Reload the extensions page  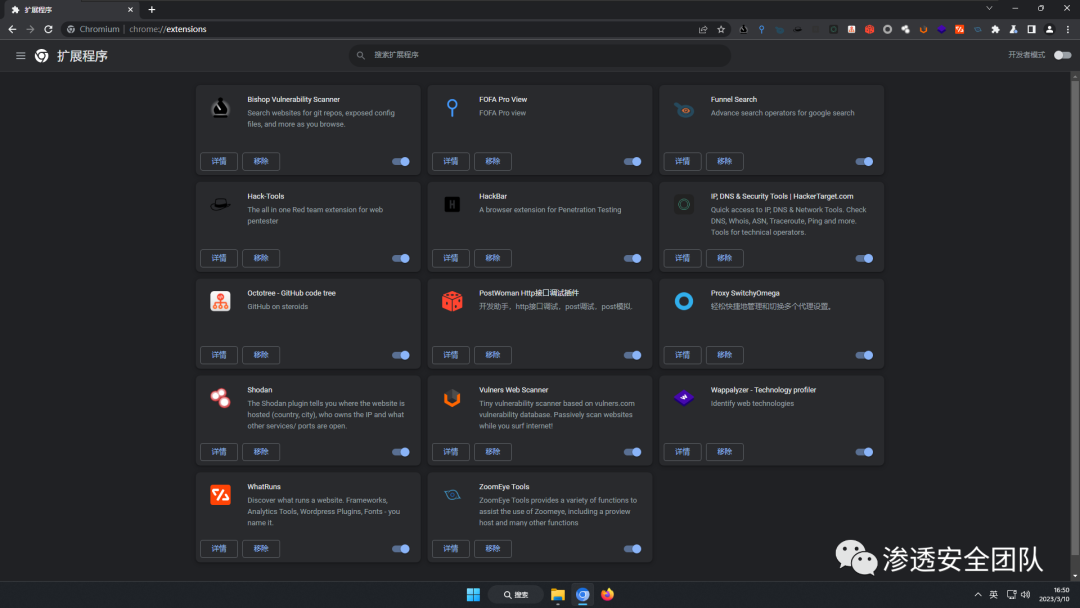pyautogui.click(x=48, y=30)
